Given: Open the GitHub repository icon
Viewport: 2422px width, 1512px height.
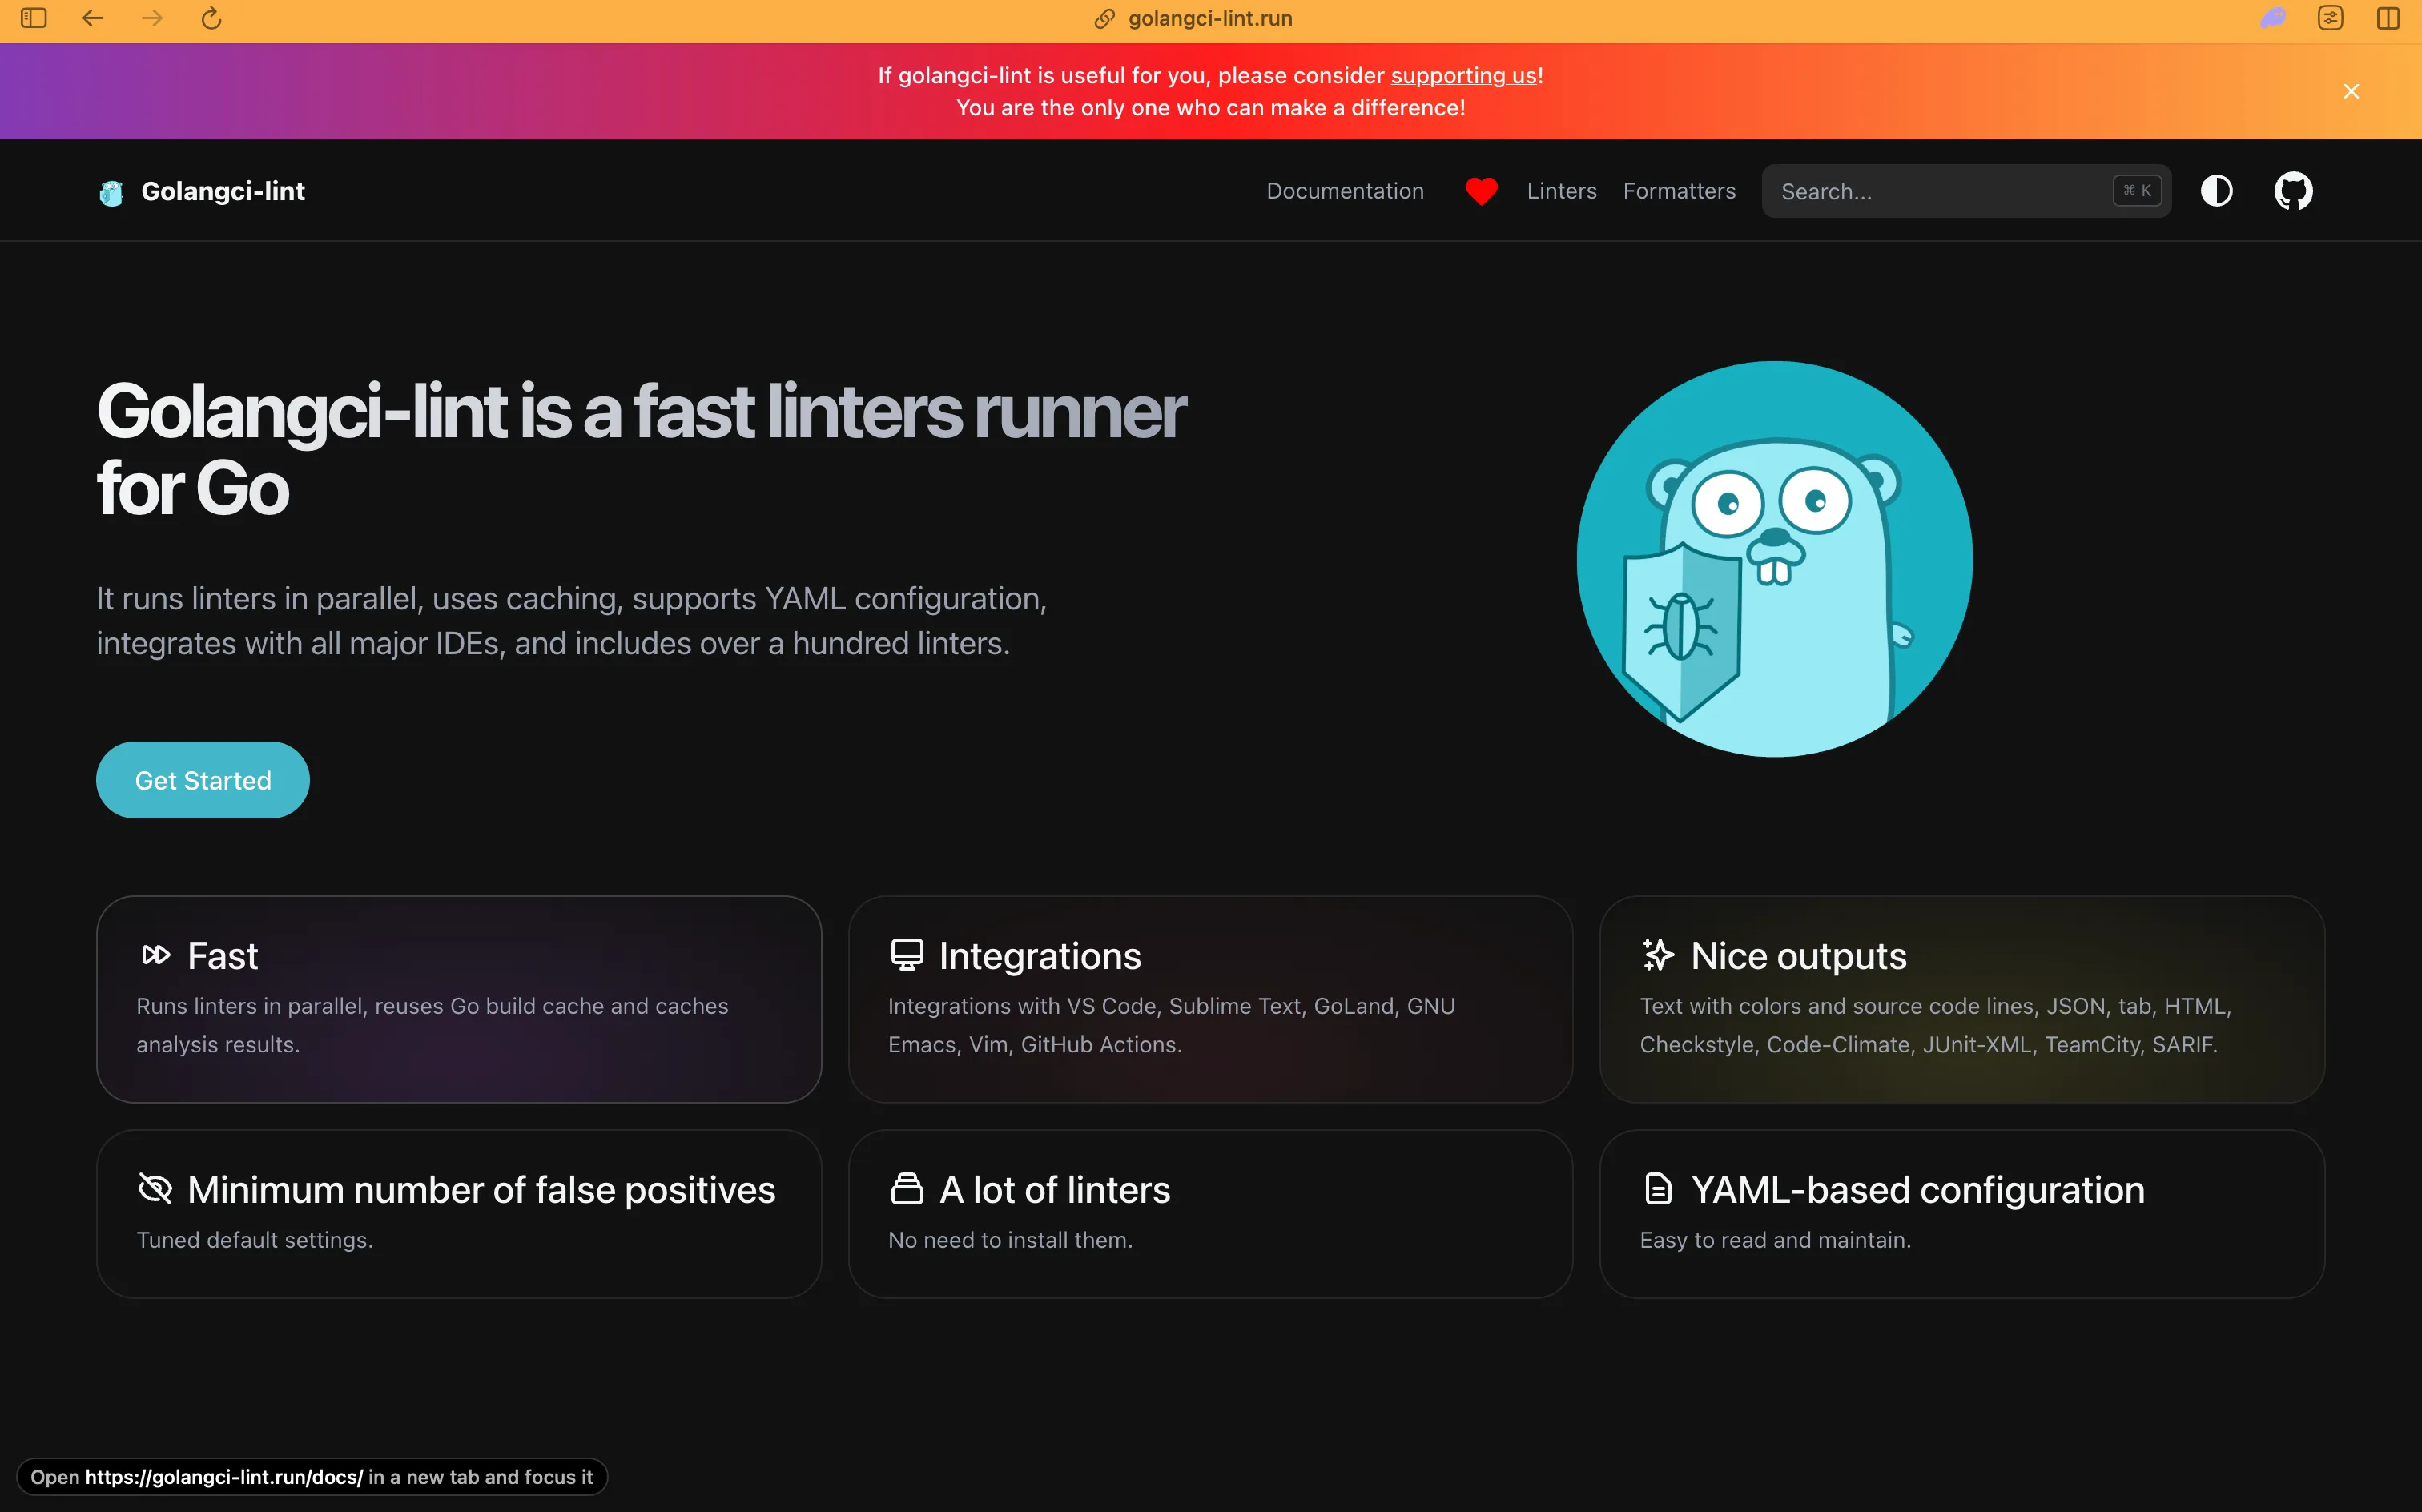Looking at the screenshot, I should [x=2293, y=191].
